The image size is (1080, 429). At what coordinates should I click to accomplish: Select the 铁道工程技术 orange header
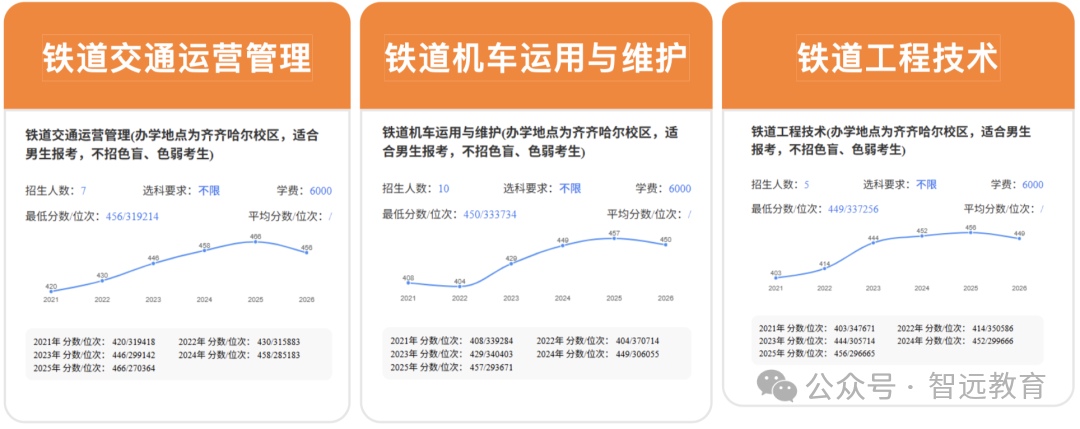(898, 56)
